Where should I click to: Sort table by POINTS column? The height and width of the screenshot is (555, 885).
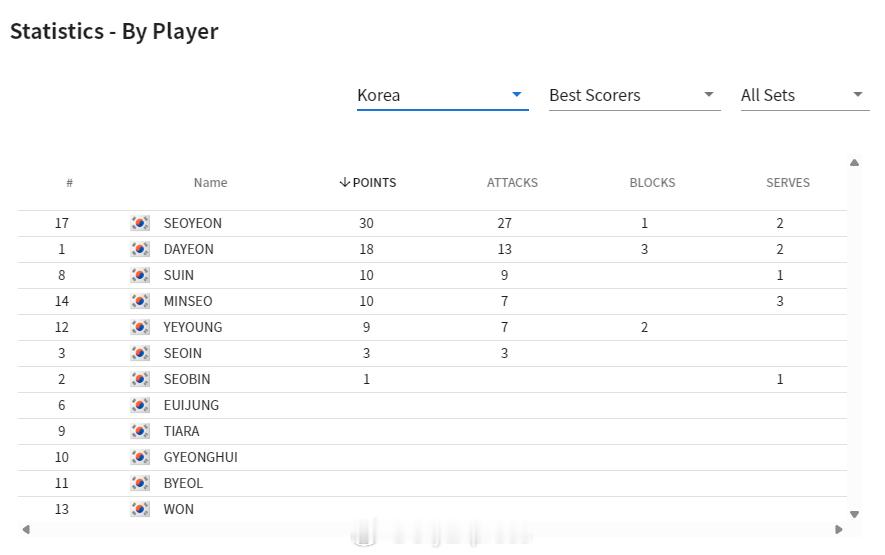[368, 183]
